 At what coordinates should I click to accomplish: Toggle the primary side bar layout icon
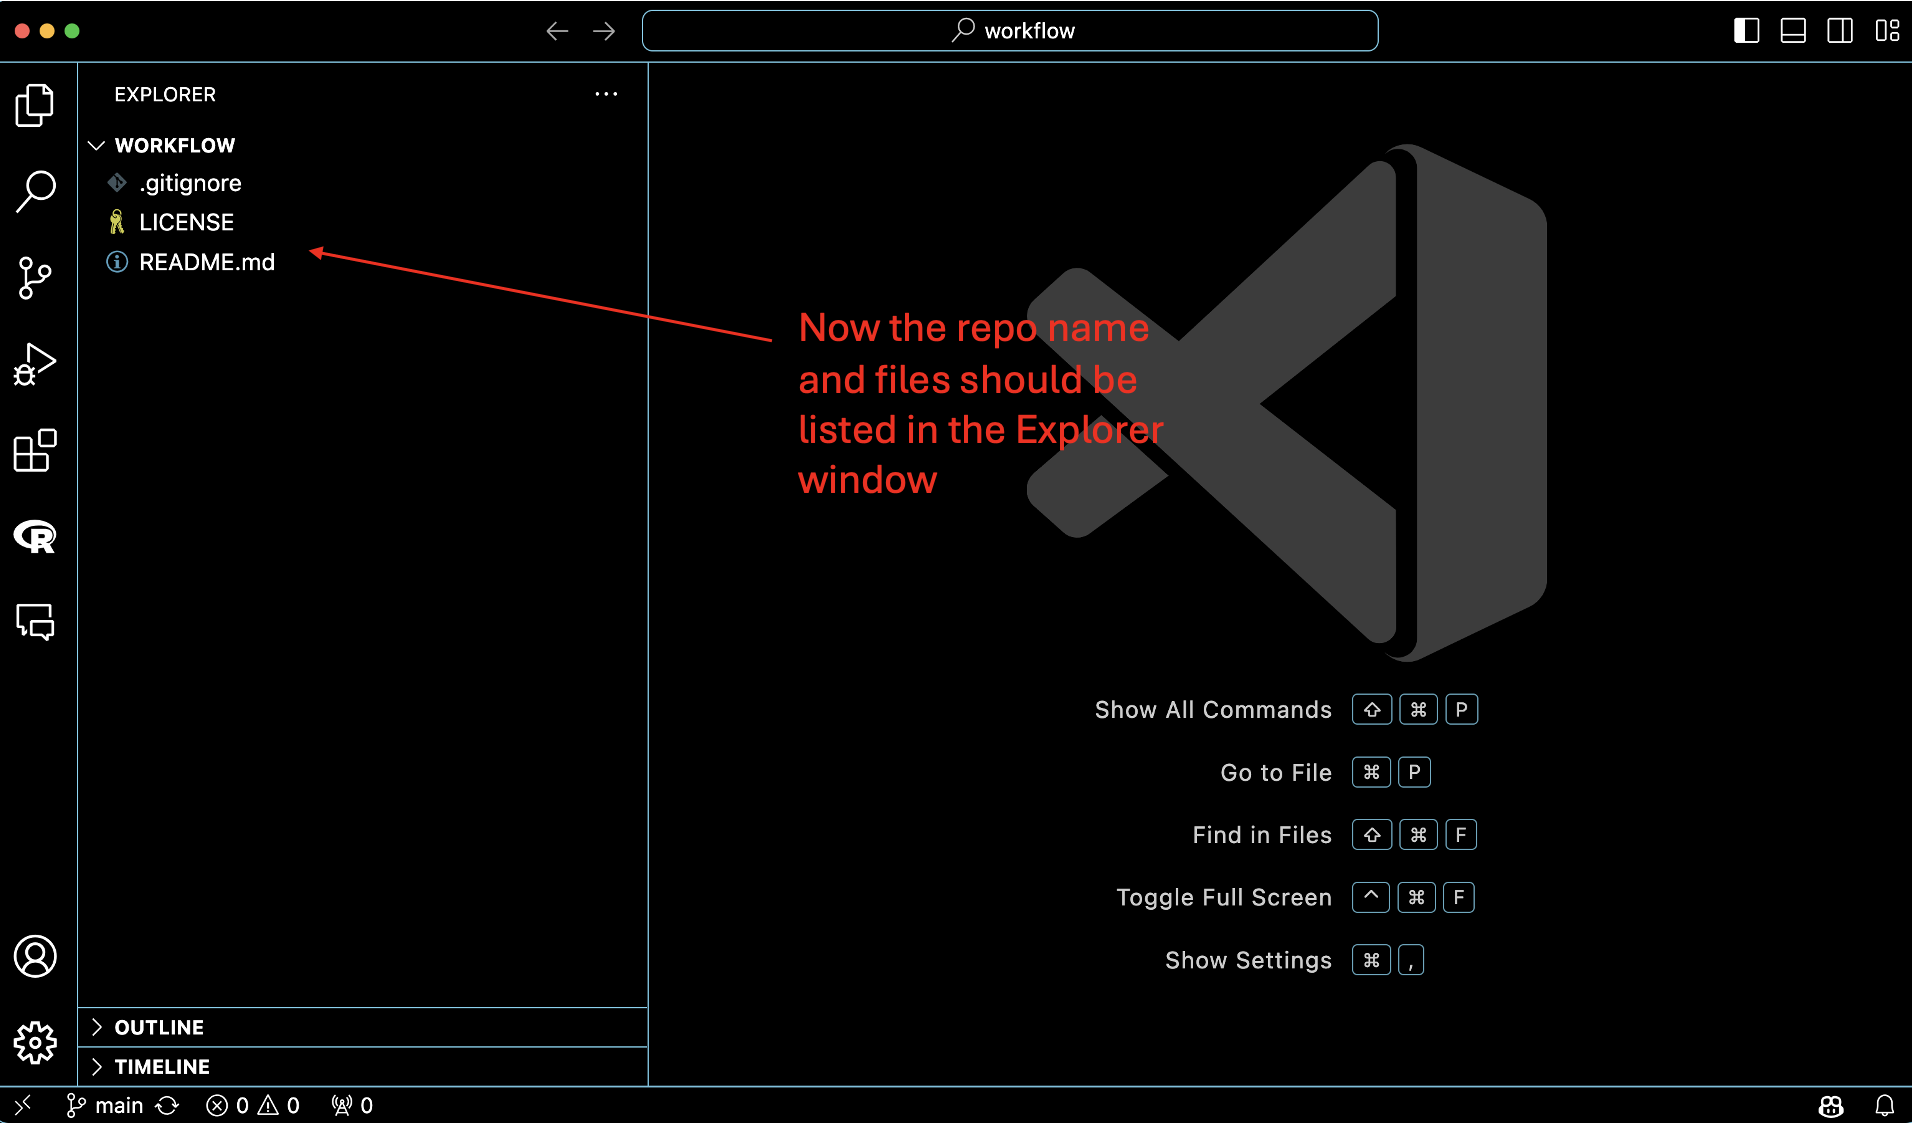coord(1746,31)
